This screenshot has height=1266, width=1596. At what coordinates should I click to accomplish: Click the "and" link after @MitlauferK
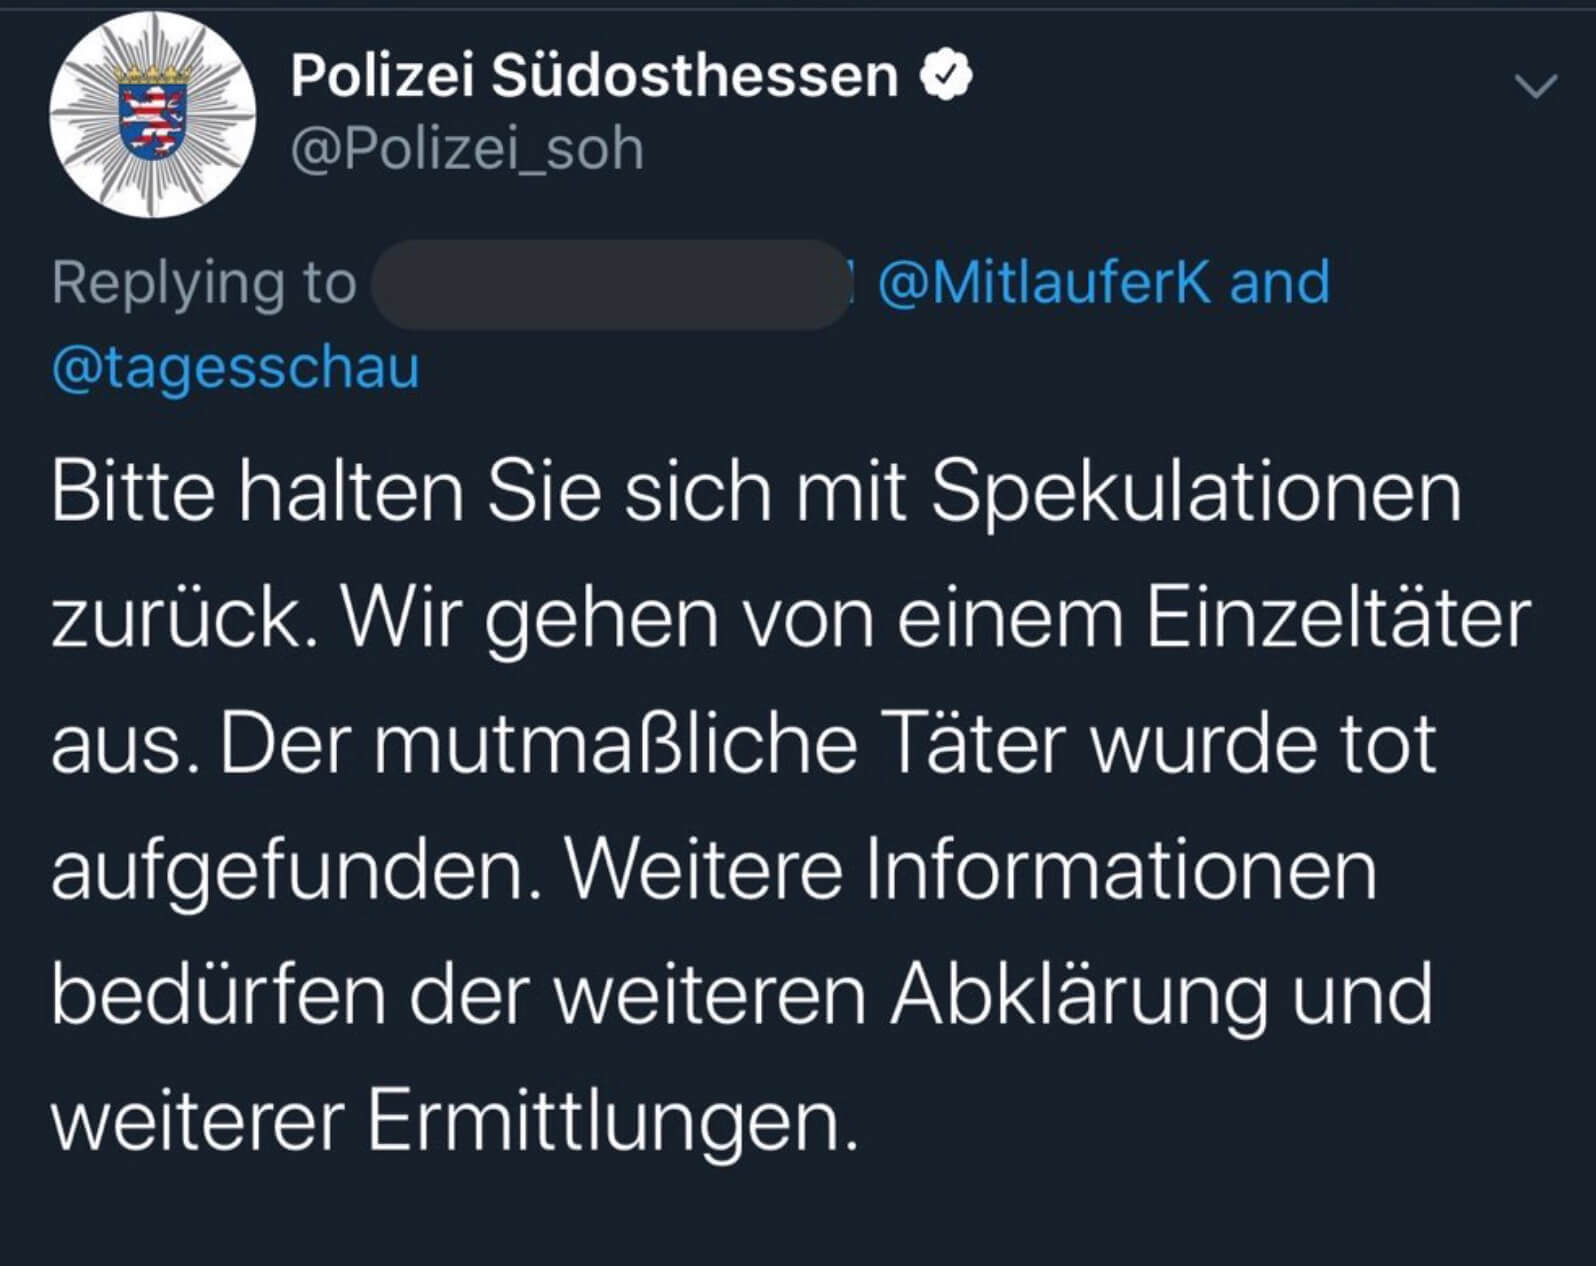(x=1280, y=282)
